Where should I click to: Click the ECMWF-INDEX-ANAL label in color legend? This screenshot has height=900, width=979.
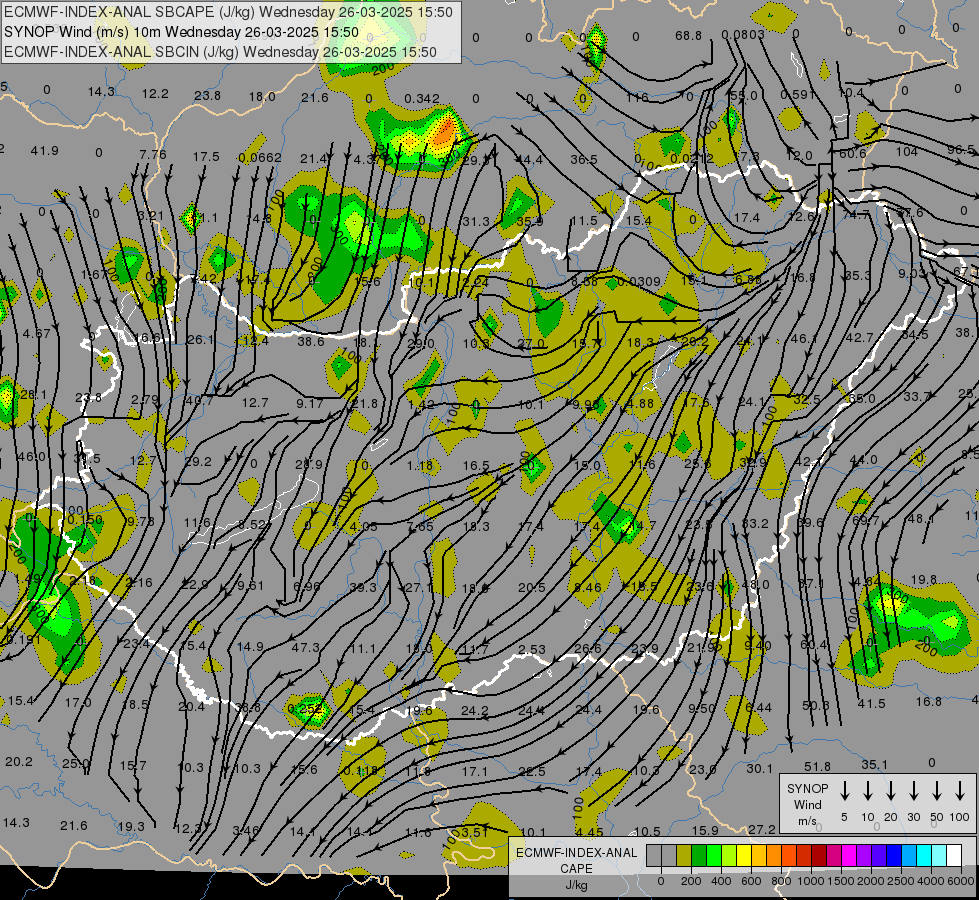(x=577, y=853)
